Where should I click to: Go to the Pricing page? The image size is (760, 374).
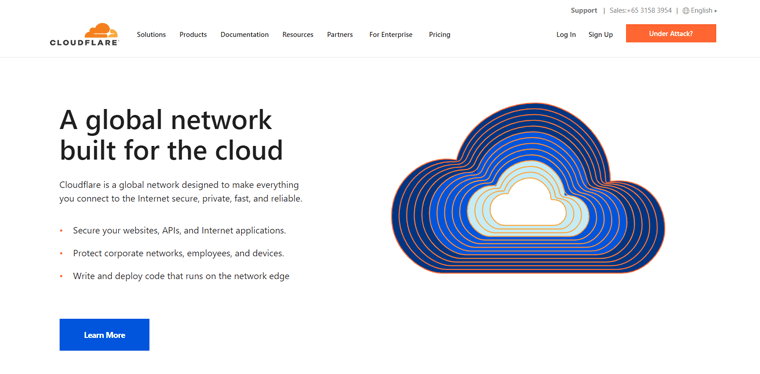click(x=440, y=34)
